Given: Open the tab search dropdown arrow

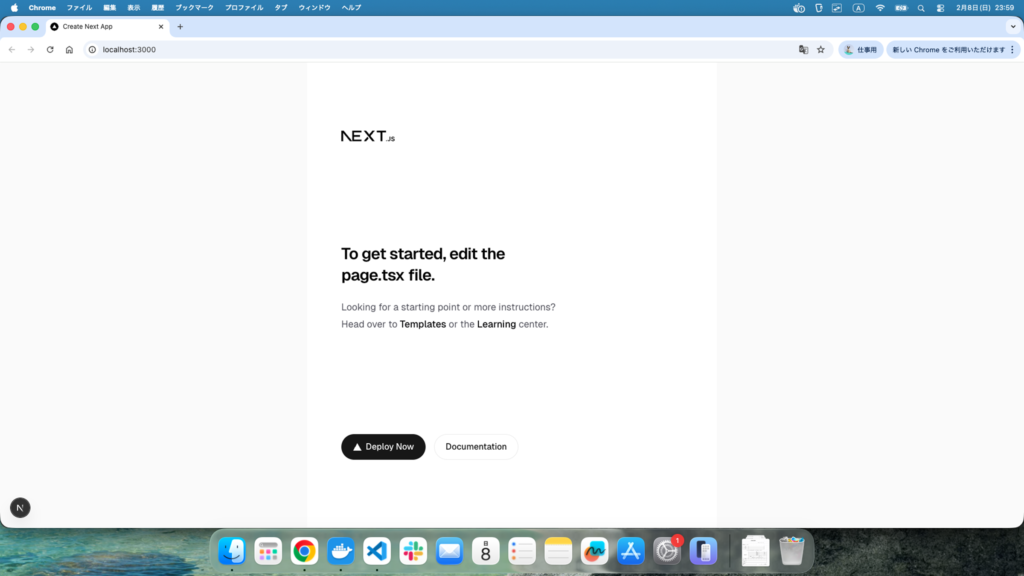Looking at the screenshot, I should click(x=1013, y=27).
